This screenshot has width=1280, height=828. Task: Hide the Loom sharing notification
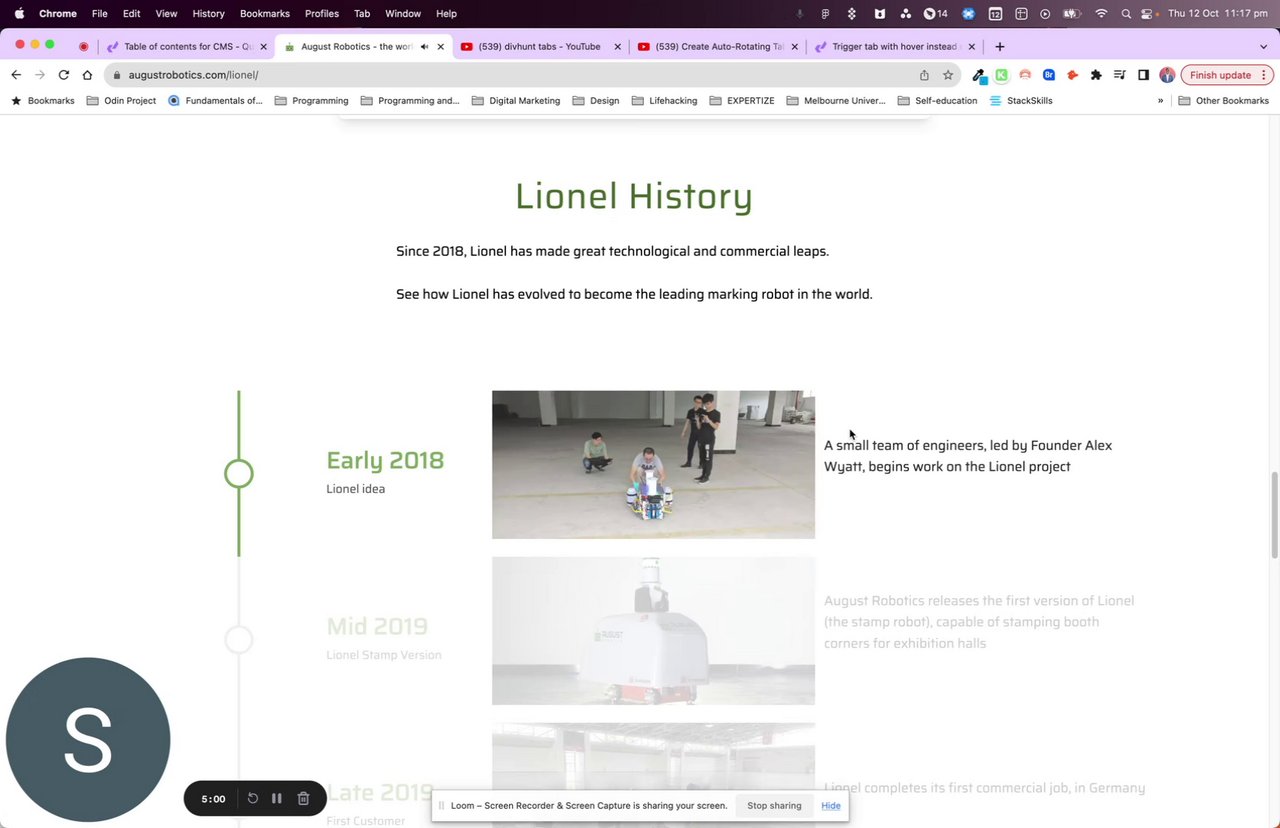[831, 806]
